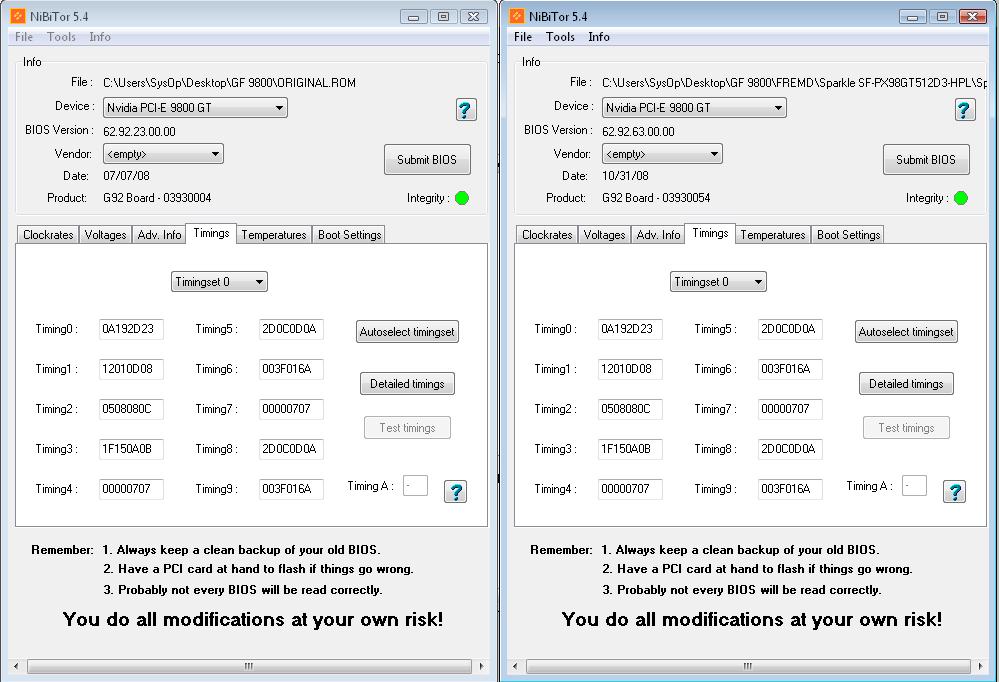
Task: Click Submit BIOS in right window
Action: pos(926,159)
